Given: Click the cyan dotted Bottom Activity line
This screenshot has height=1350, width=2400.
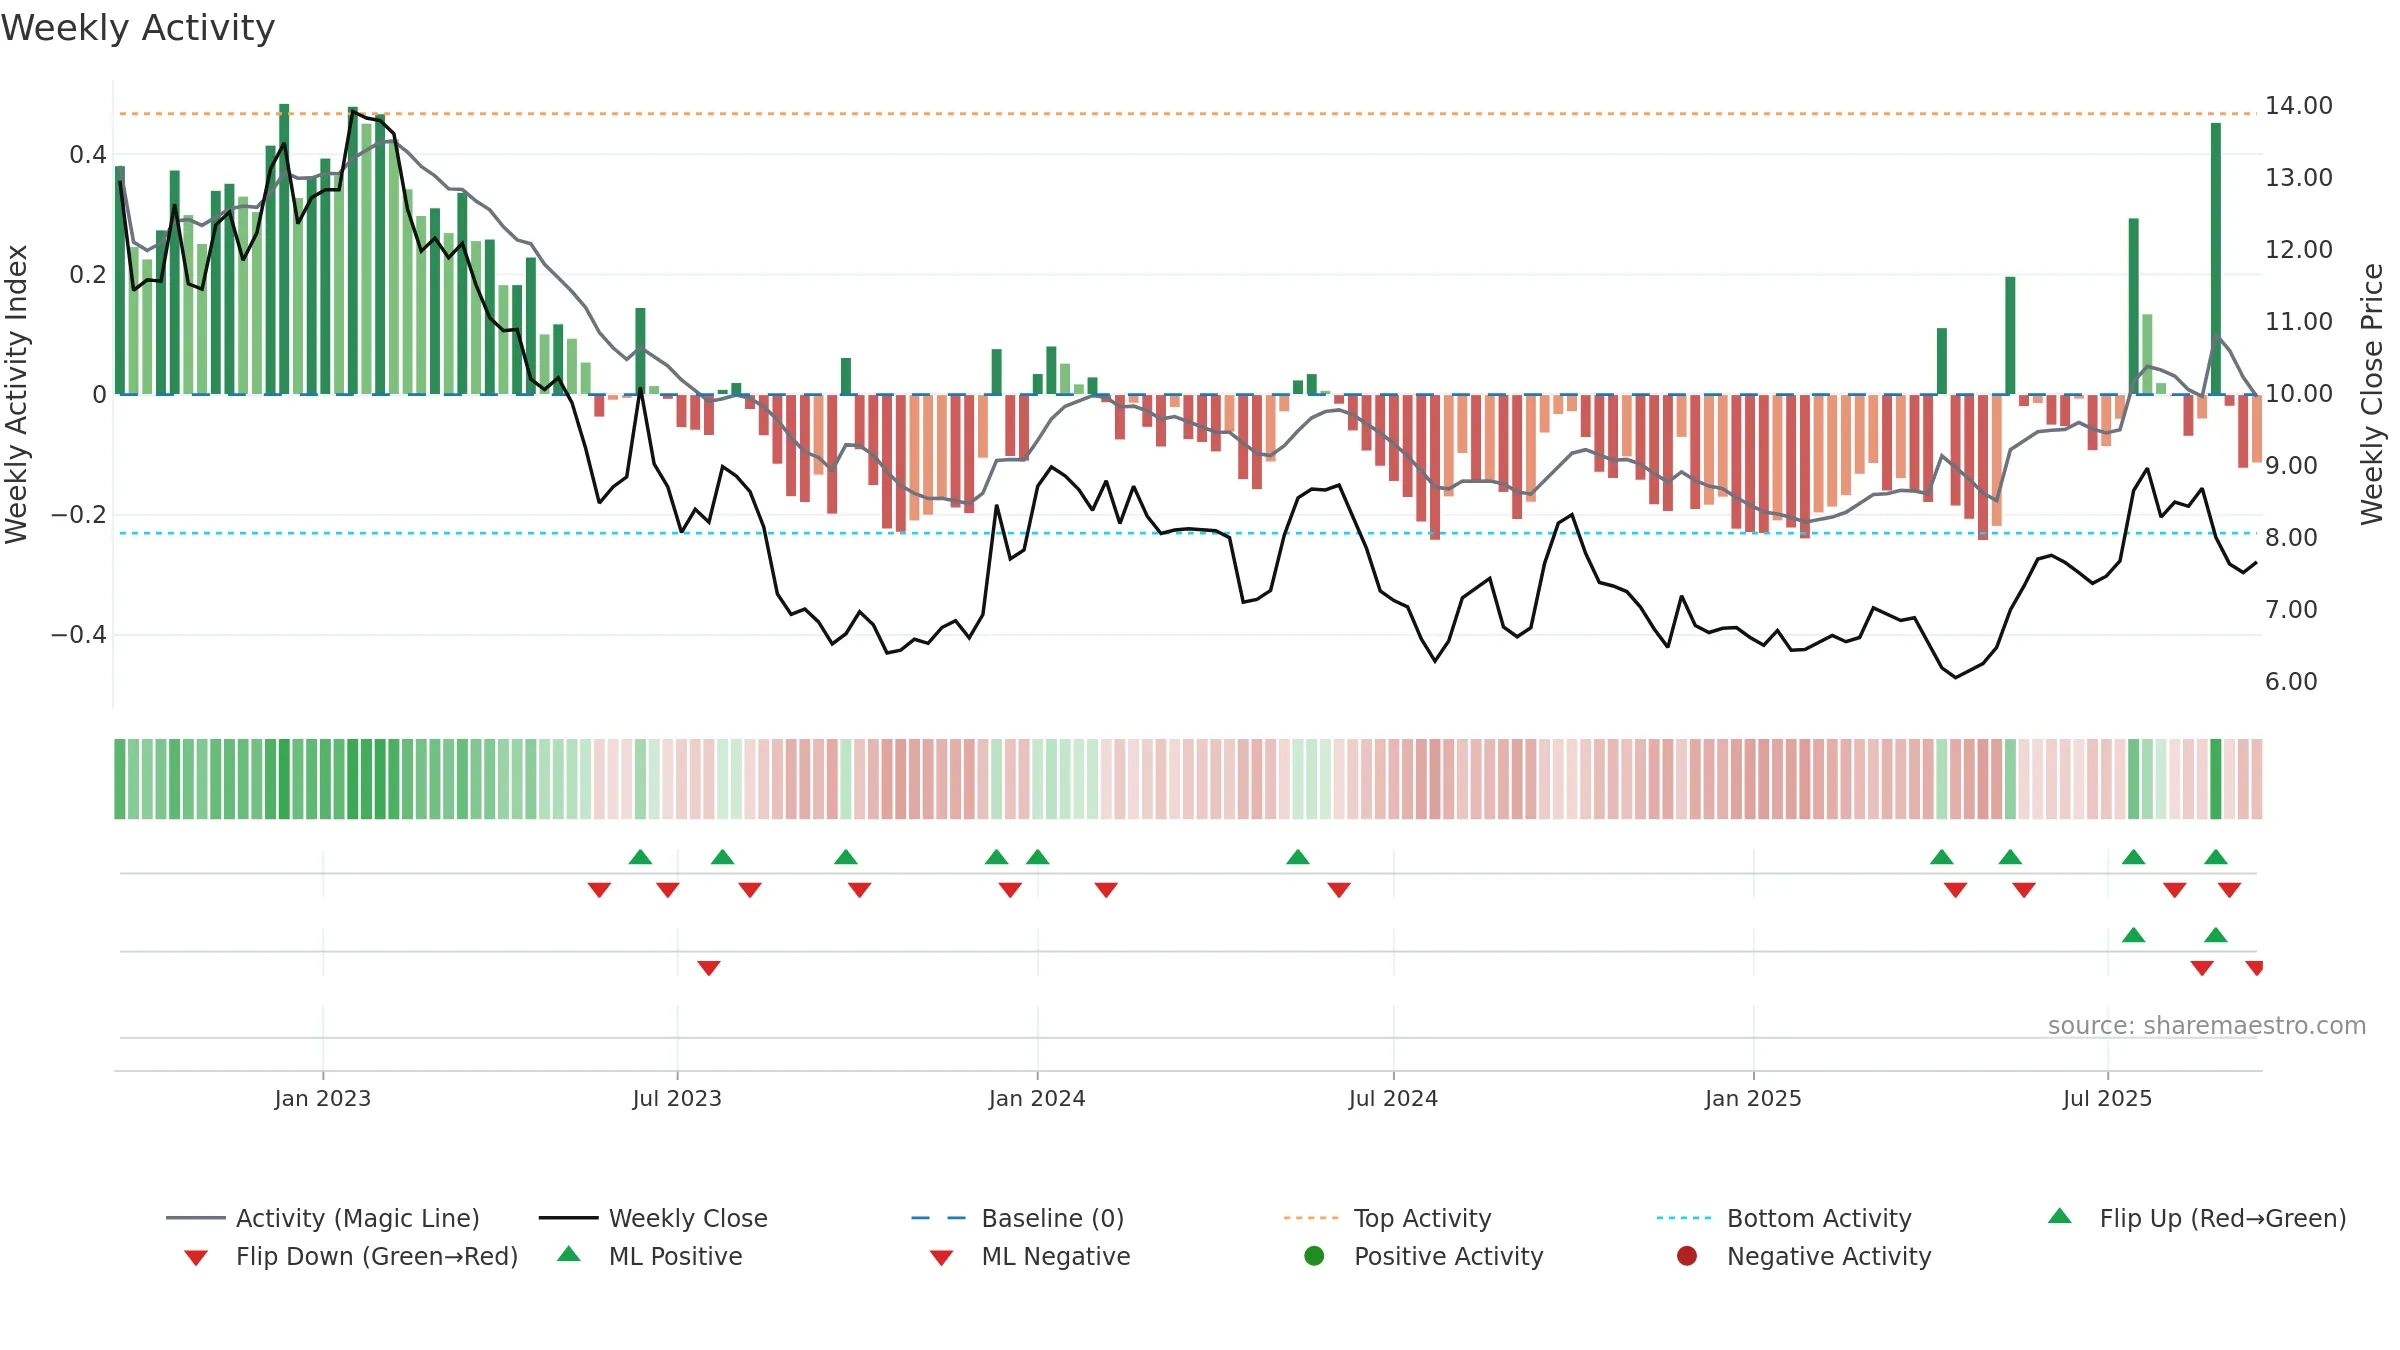Looking at the screenshot, I should (x=1187, y=533).
